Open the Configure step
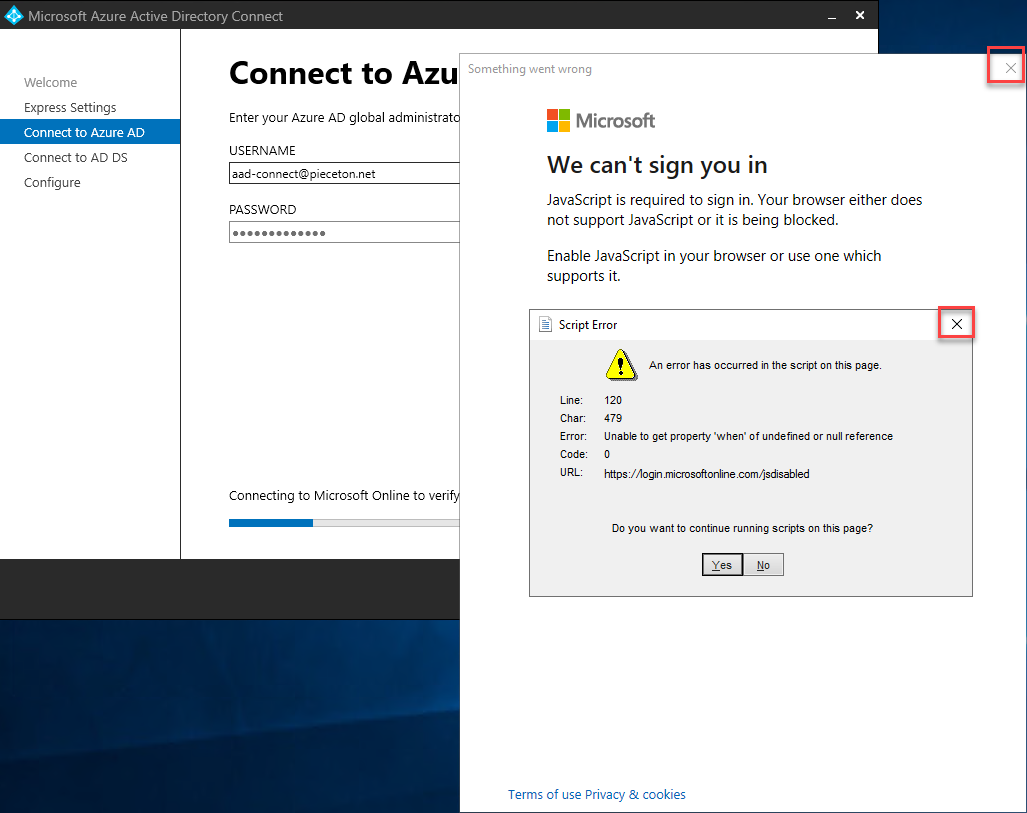This screenshot has height=813, width=1027. pyautogui.click(x=52, y=182)
